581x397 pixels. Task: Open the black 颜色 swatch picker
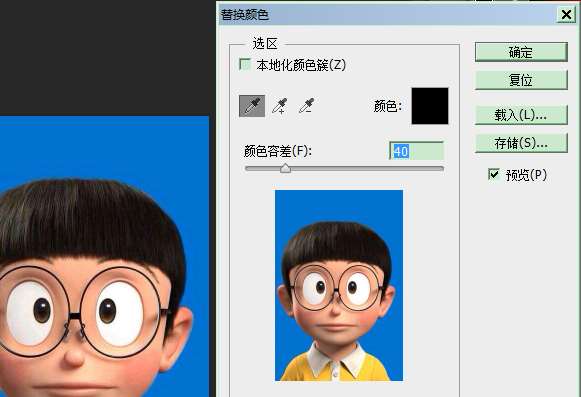pos(430,106)
